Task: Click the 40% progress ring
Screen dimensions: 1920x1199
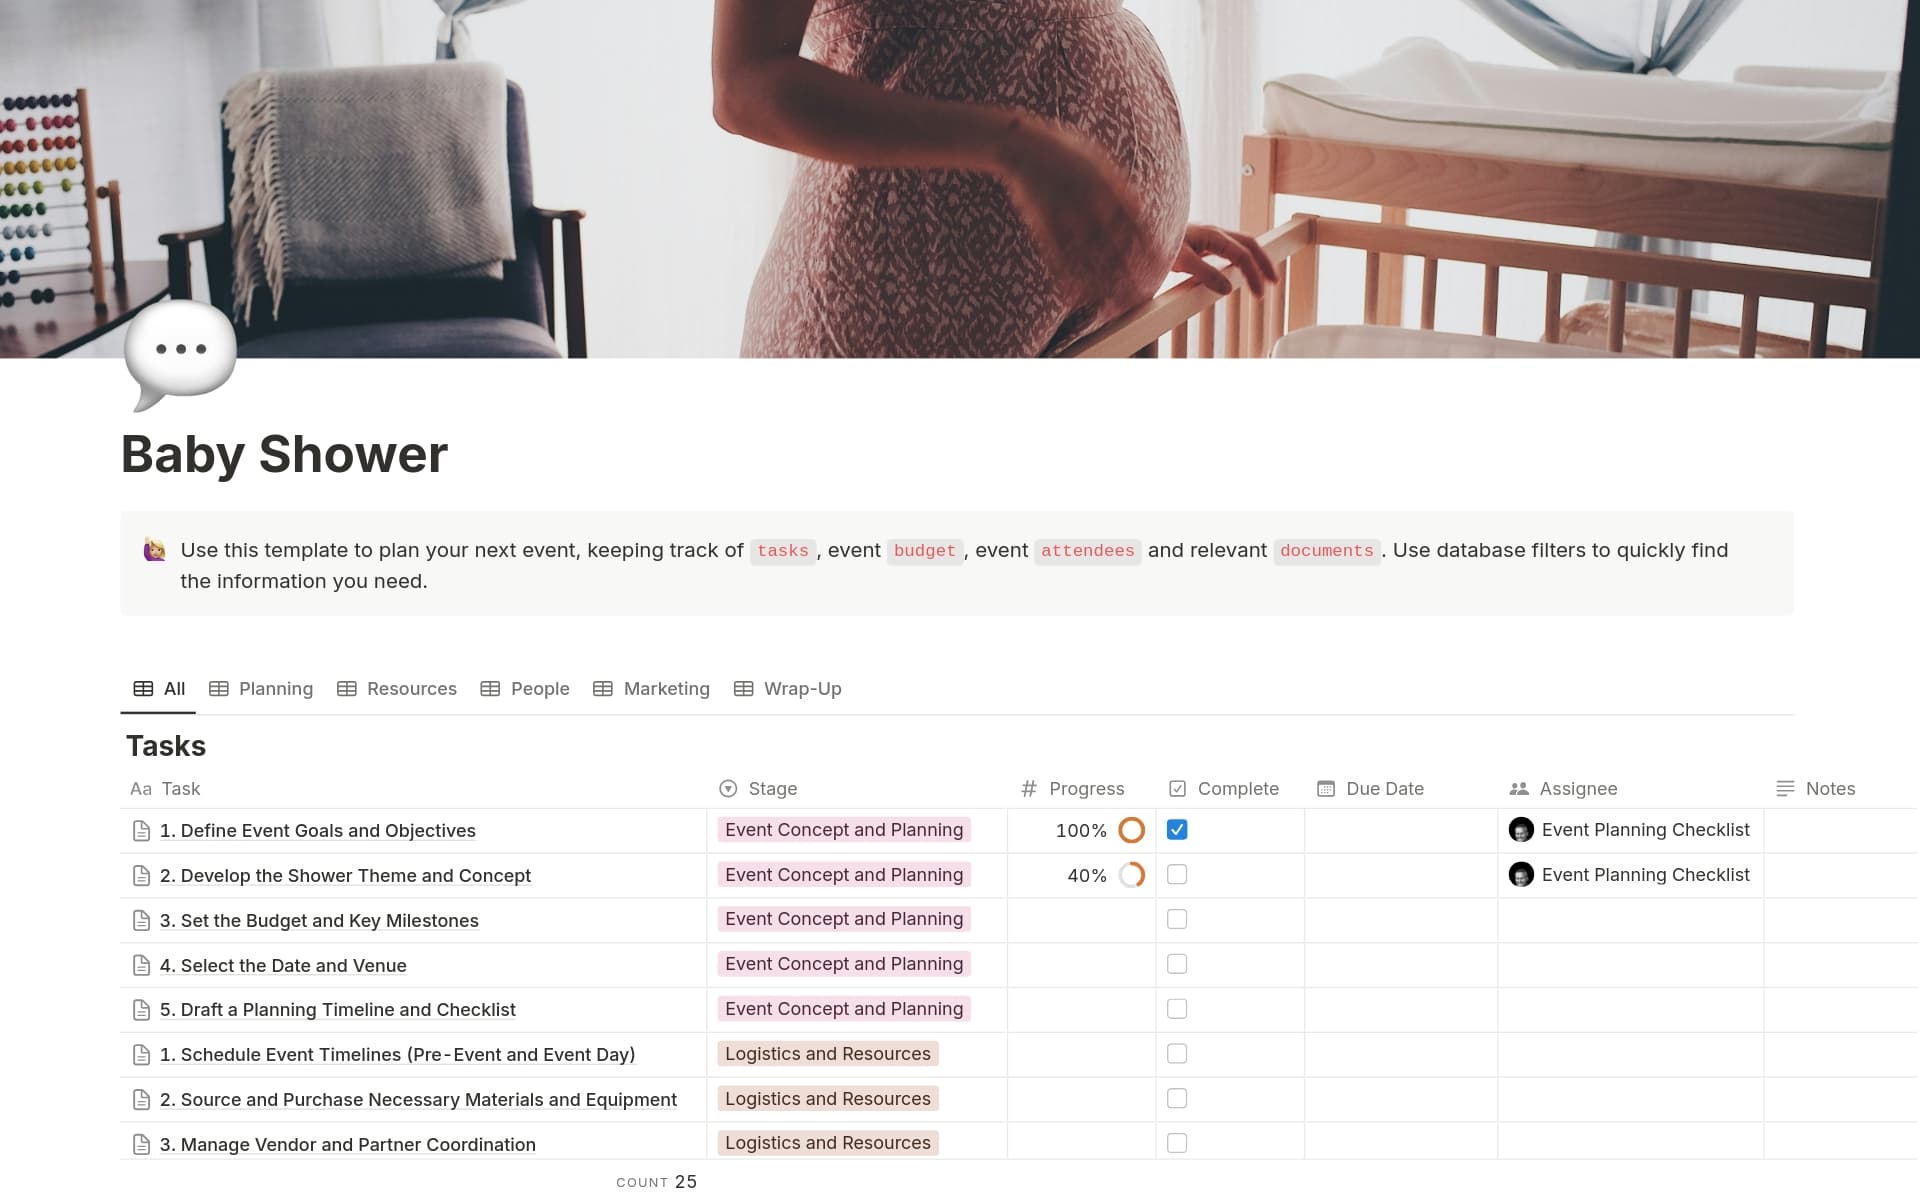Action: coord(1131,875)
